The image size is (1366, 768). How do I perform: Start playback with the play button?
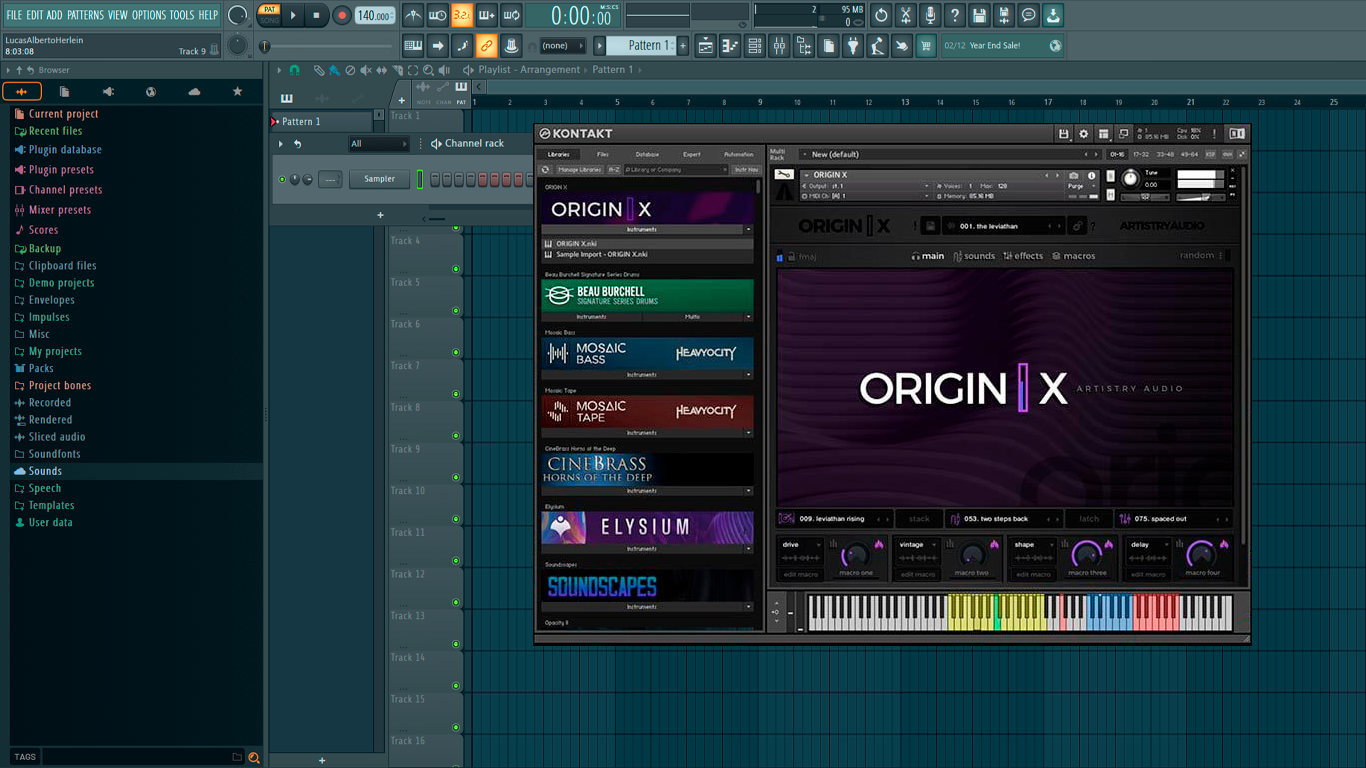point(293,15)
